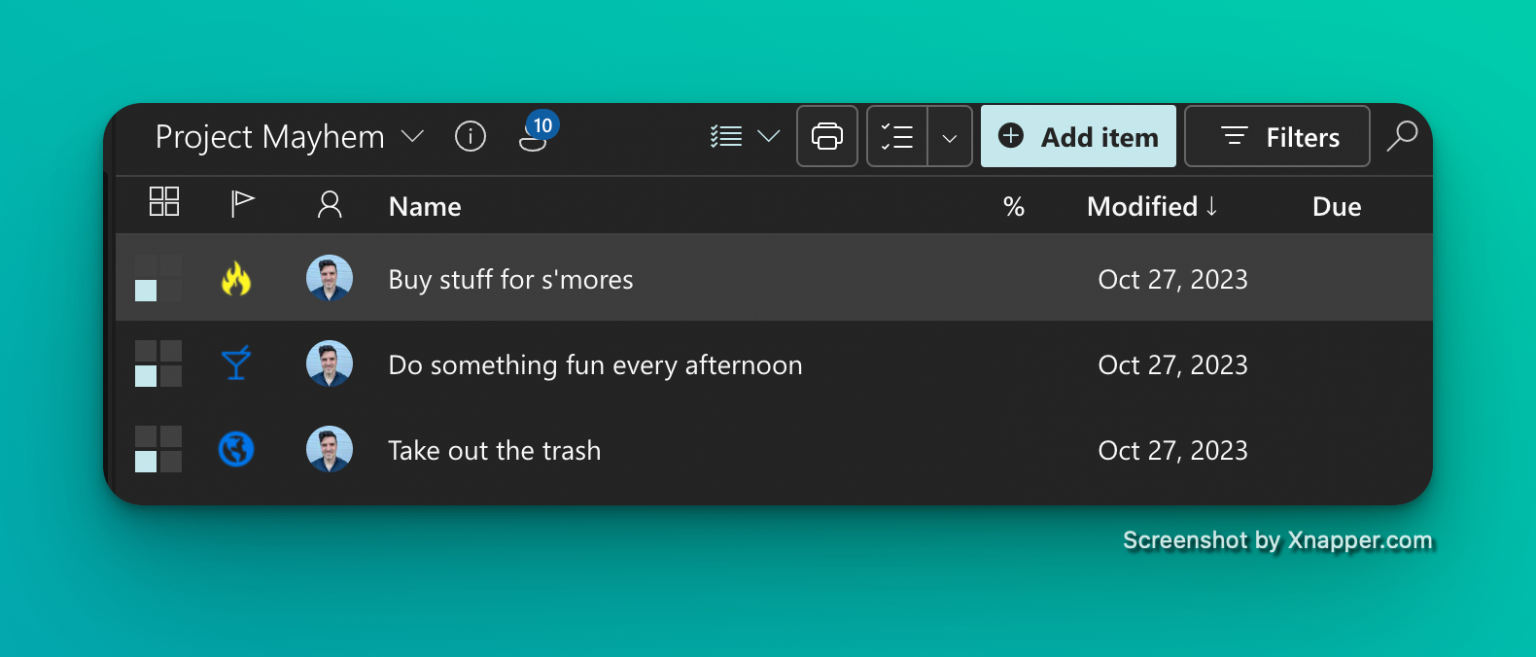This screenshot has width=1536, height=657.
Task: Click the Add item button
Action: coord(1078,137)
